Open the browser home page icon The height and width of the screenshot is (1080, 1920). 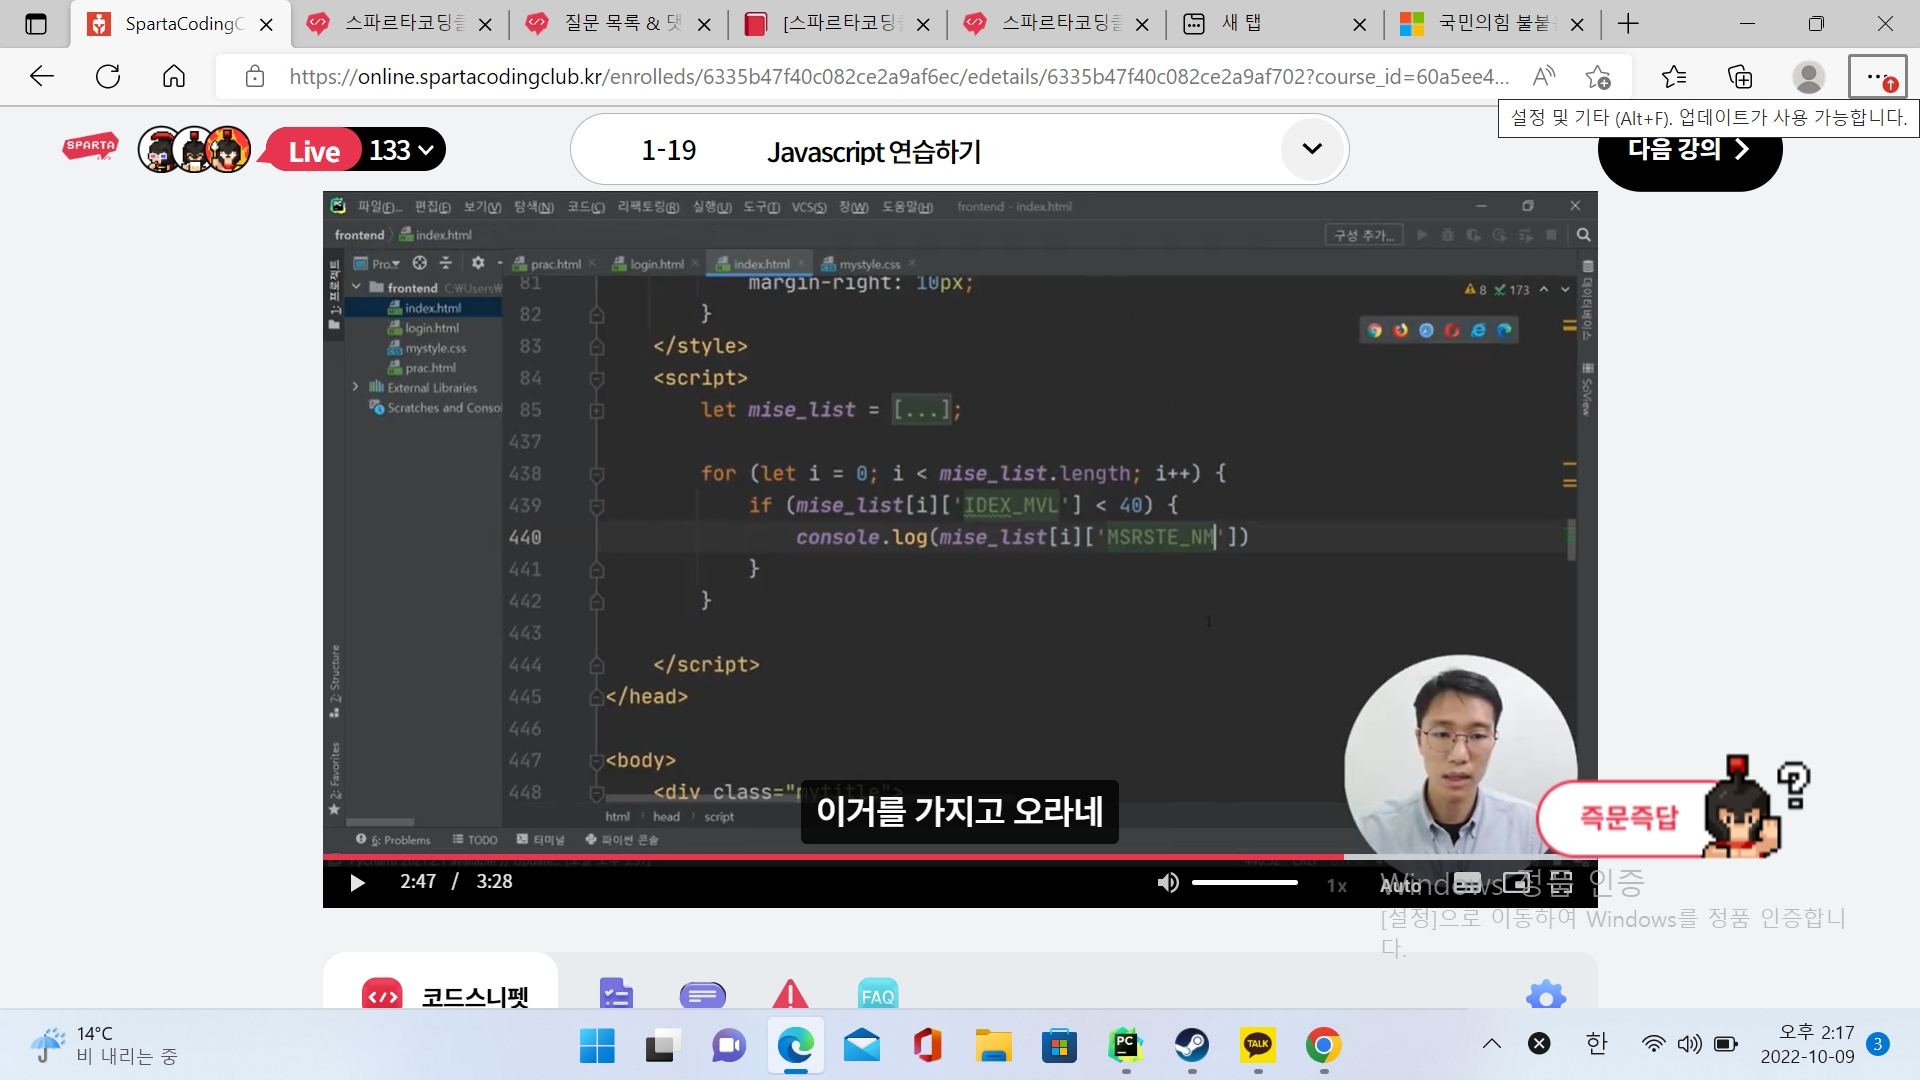(174, 76)
